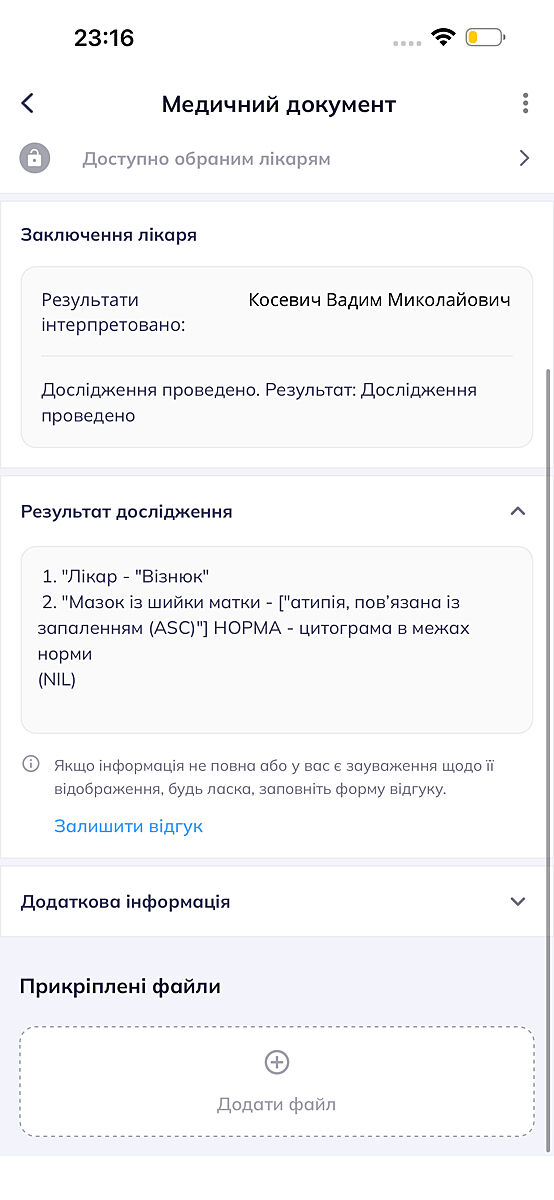Tap the back arrow icon
554x1200 pixels.
(x=28, y=103)
